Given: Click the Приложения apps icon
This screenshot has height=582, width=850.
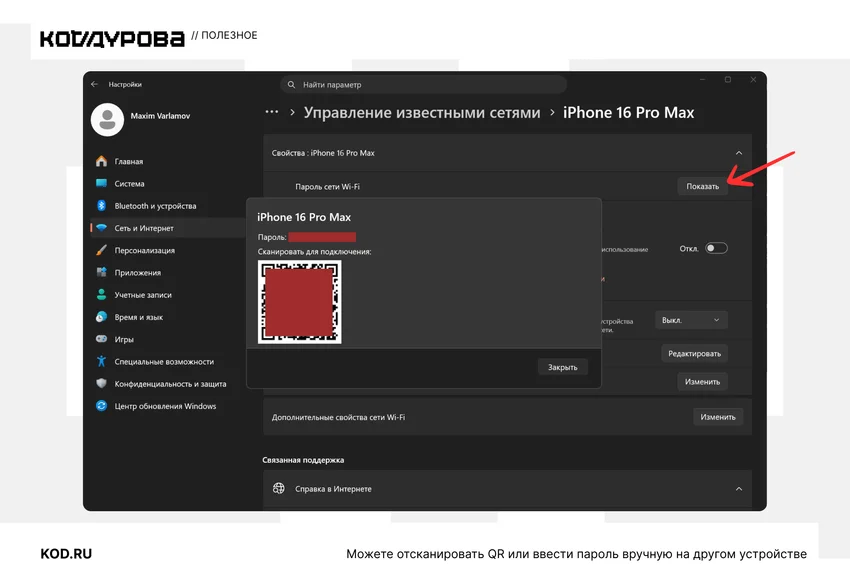Looking at the screenshot, I should (x=101, y=272).
